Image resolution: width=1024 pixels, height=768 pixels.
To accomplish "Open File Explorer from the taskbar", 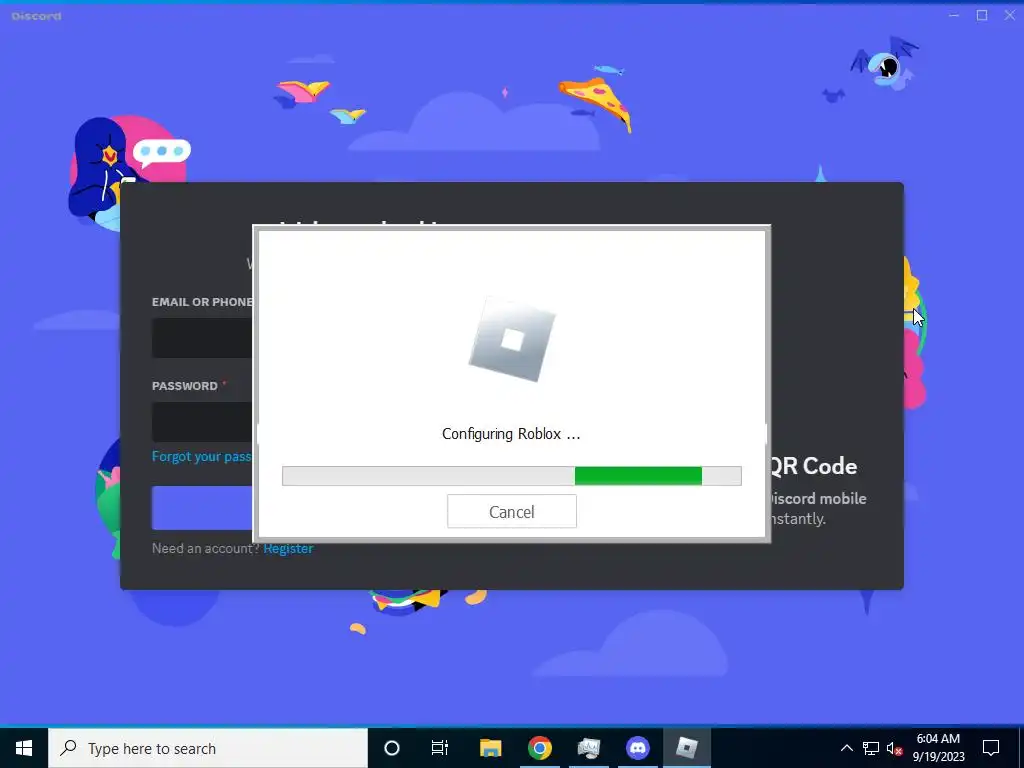I will pyautogui.click(x=490, y=748).
